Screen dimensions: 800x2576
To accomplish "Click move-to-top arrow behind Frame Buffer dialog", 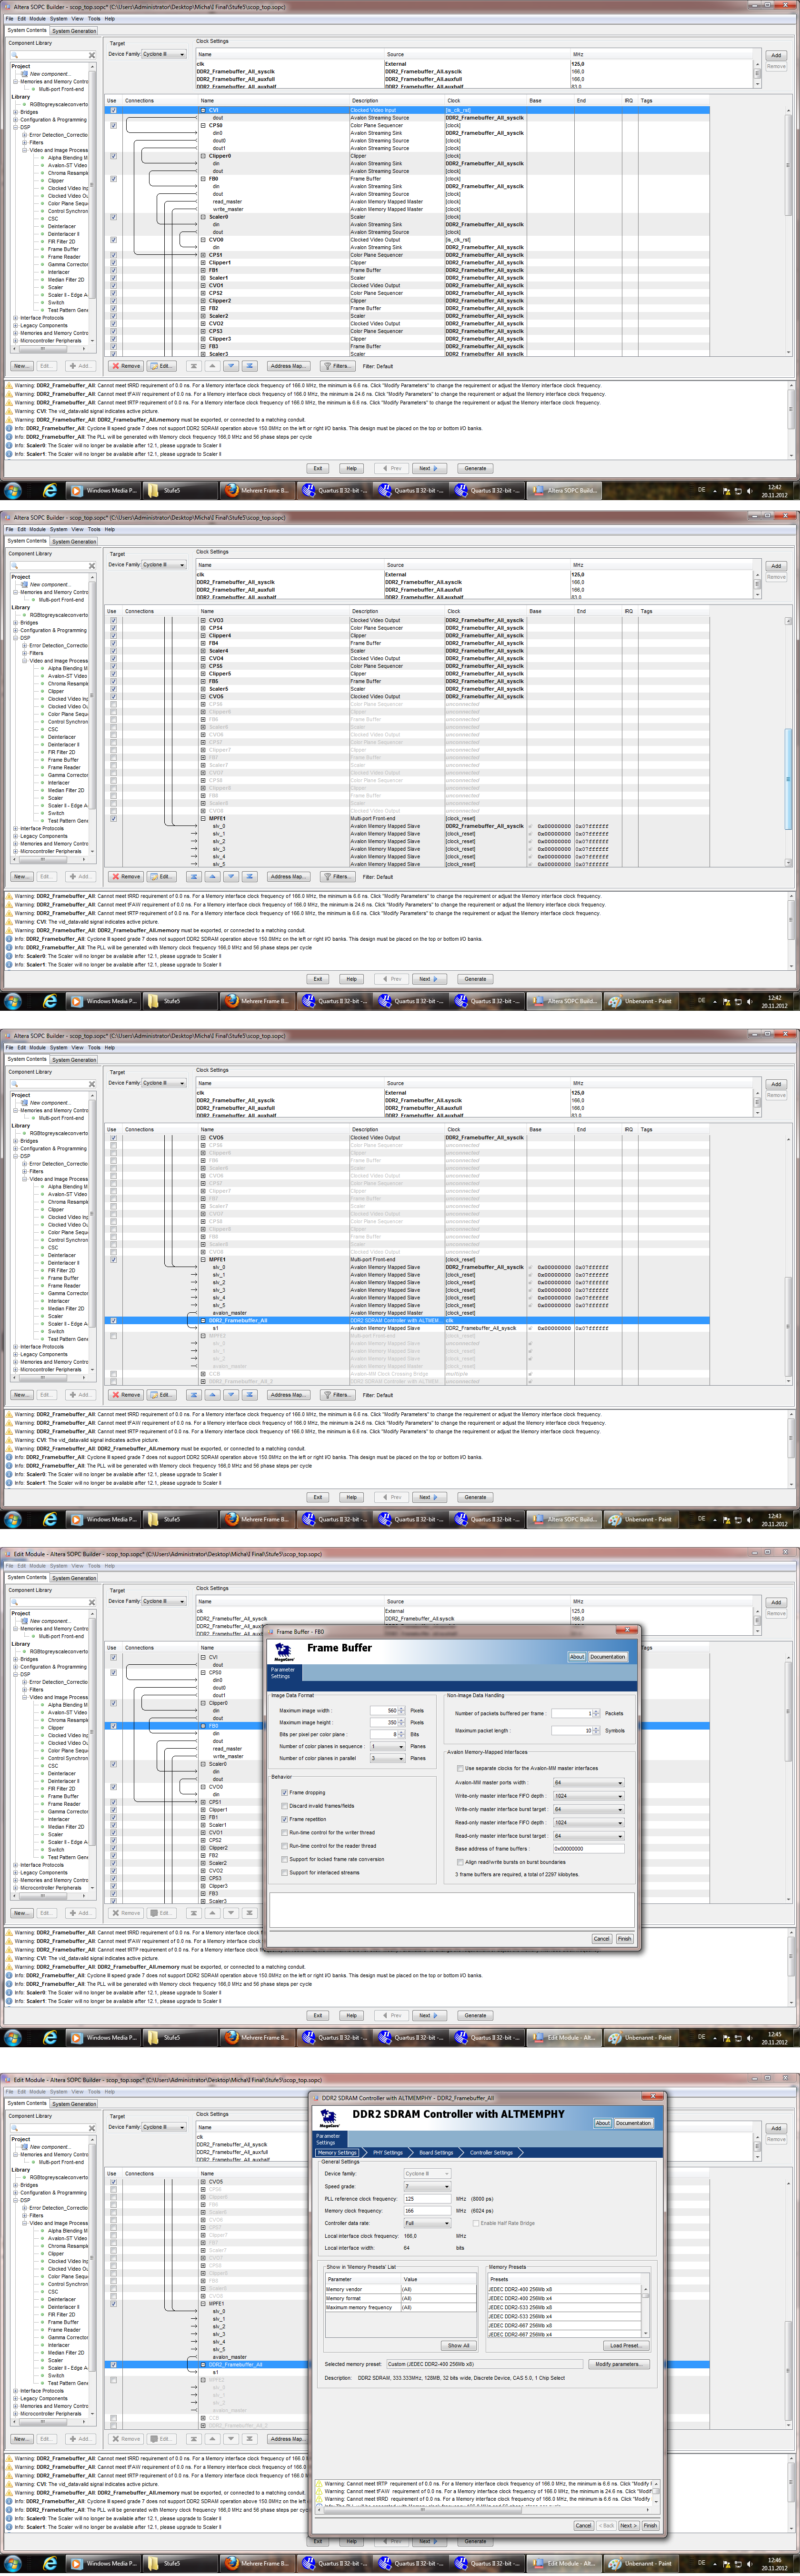I will click(x=194, y=1912).
